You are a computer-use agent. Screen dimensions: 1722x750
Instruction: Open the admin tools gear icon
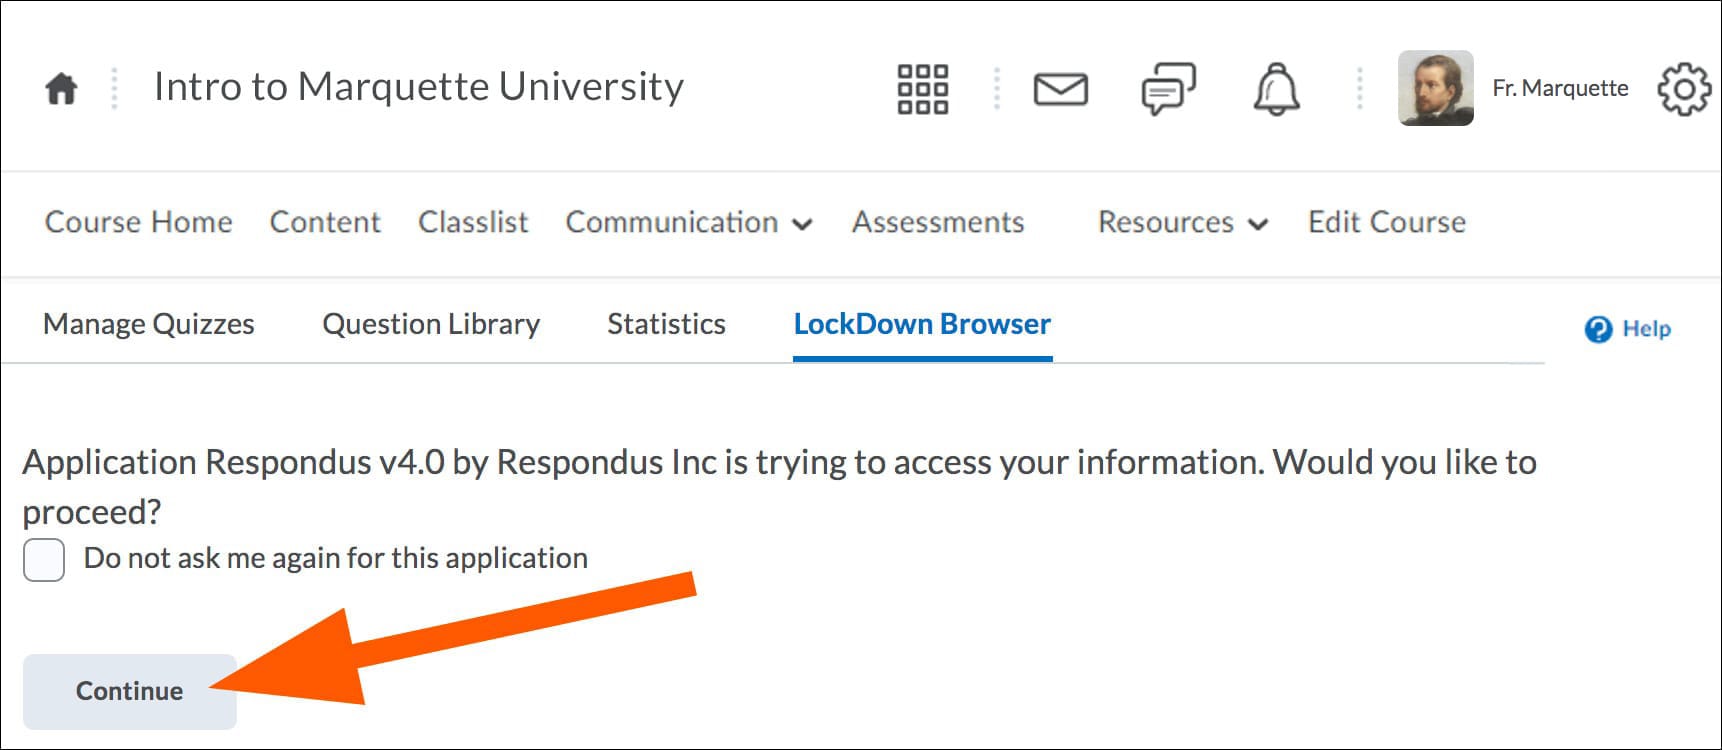1684,89
